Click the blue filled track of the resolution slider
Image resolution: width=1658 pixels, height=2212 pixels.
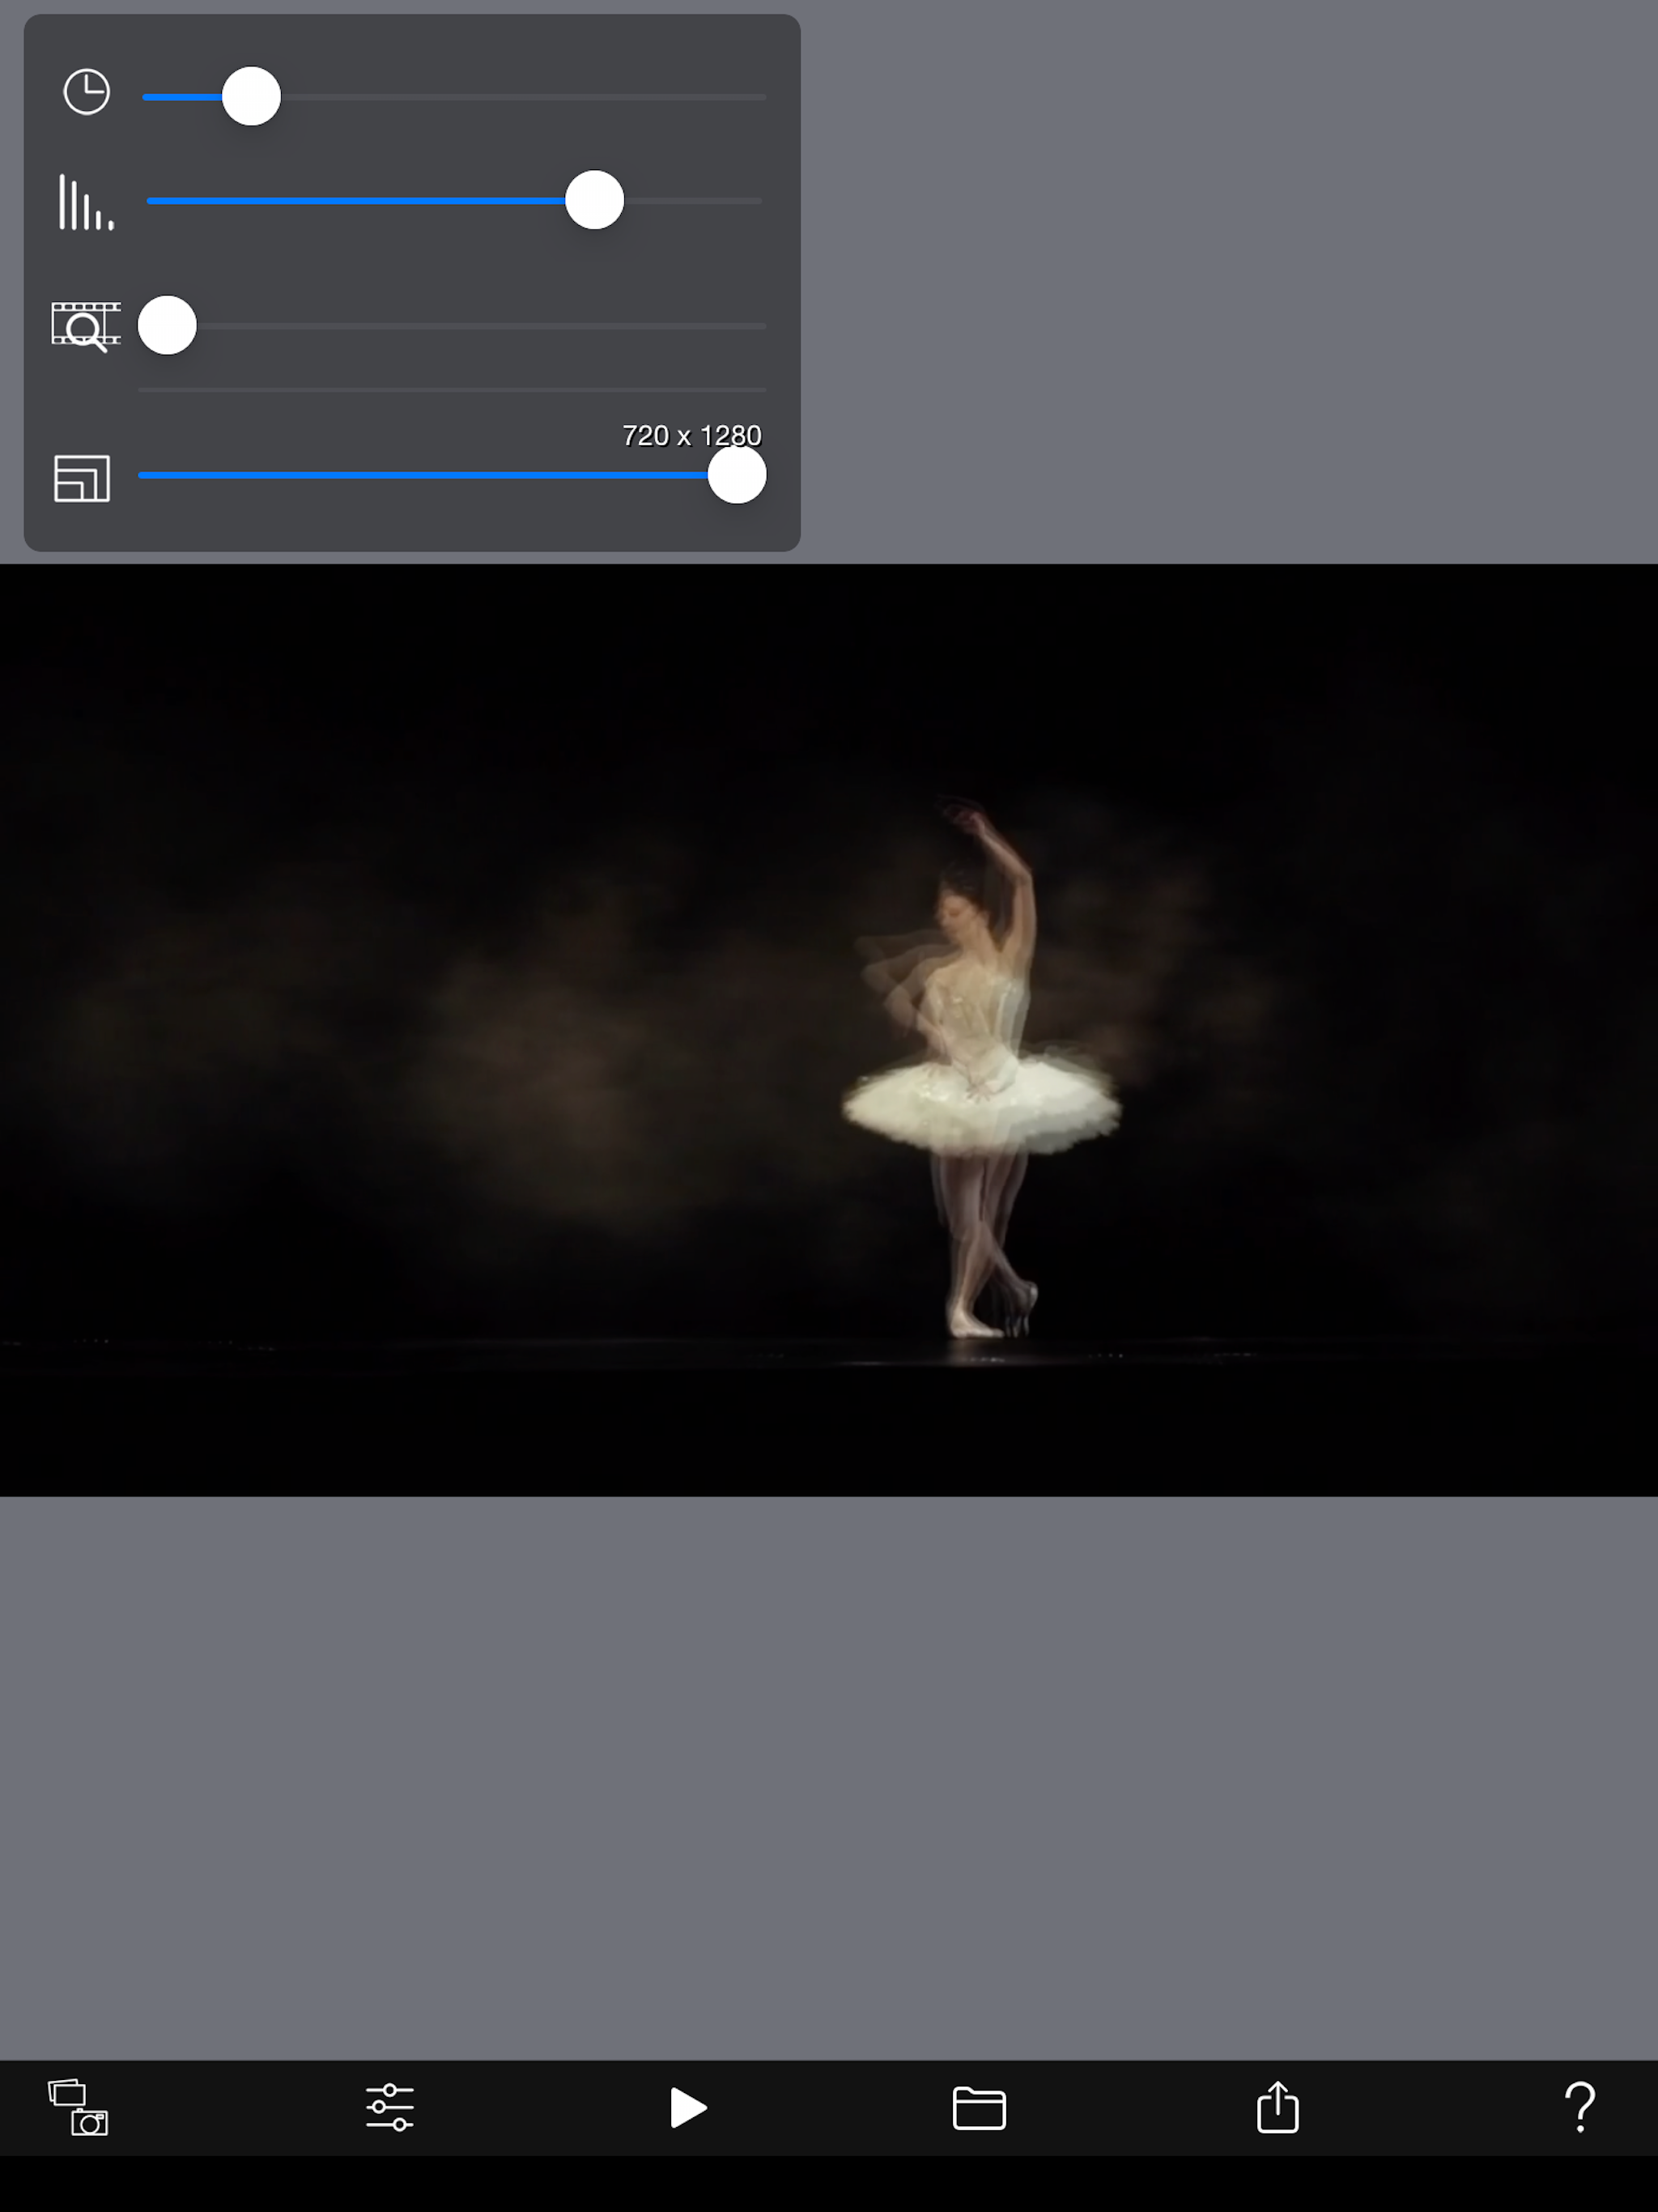420,475
